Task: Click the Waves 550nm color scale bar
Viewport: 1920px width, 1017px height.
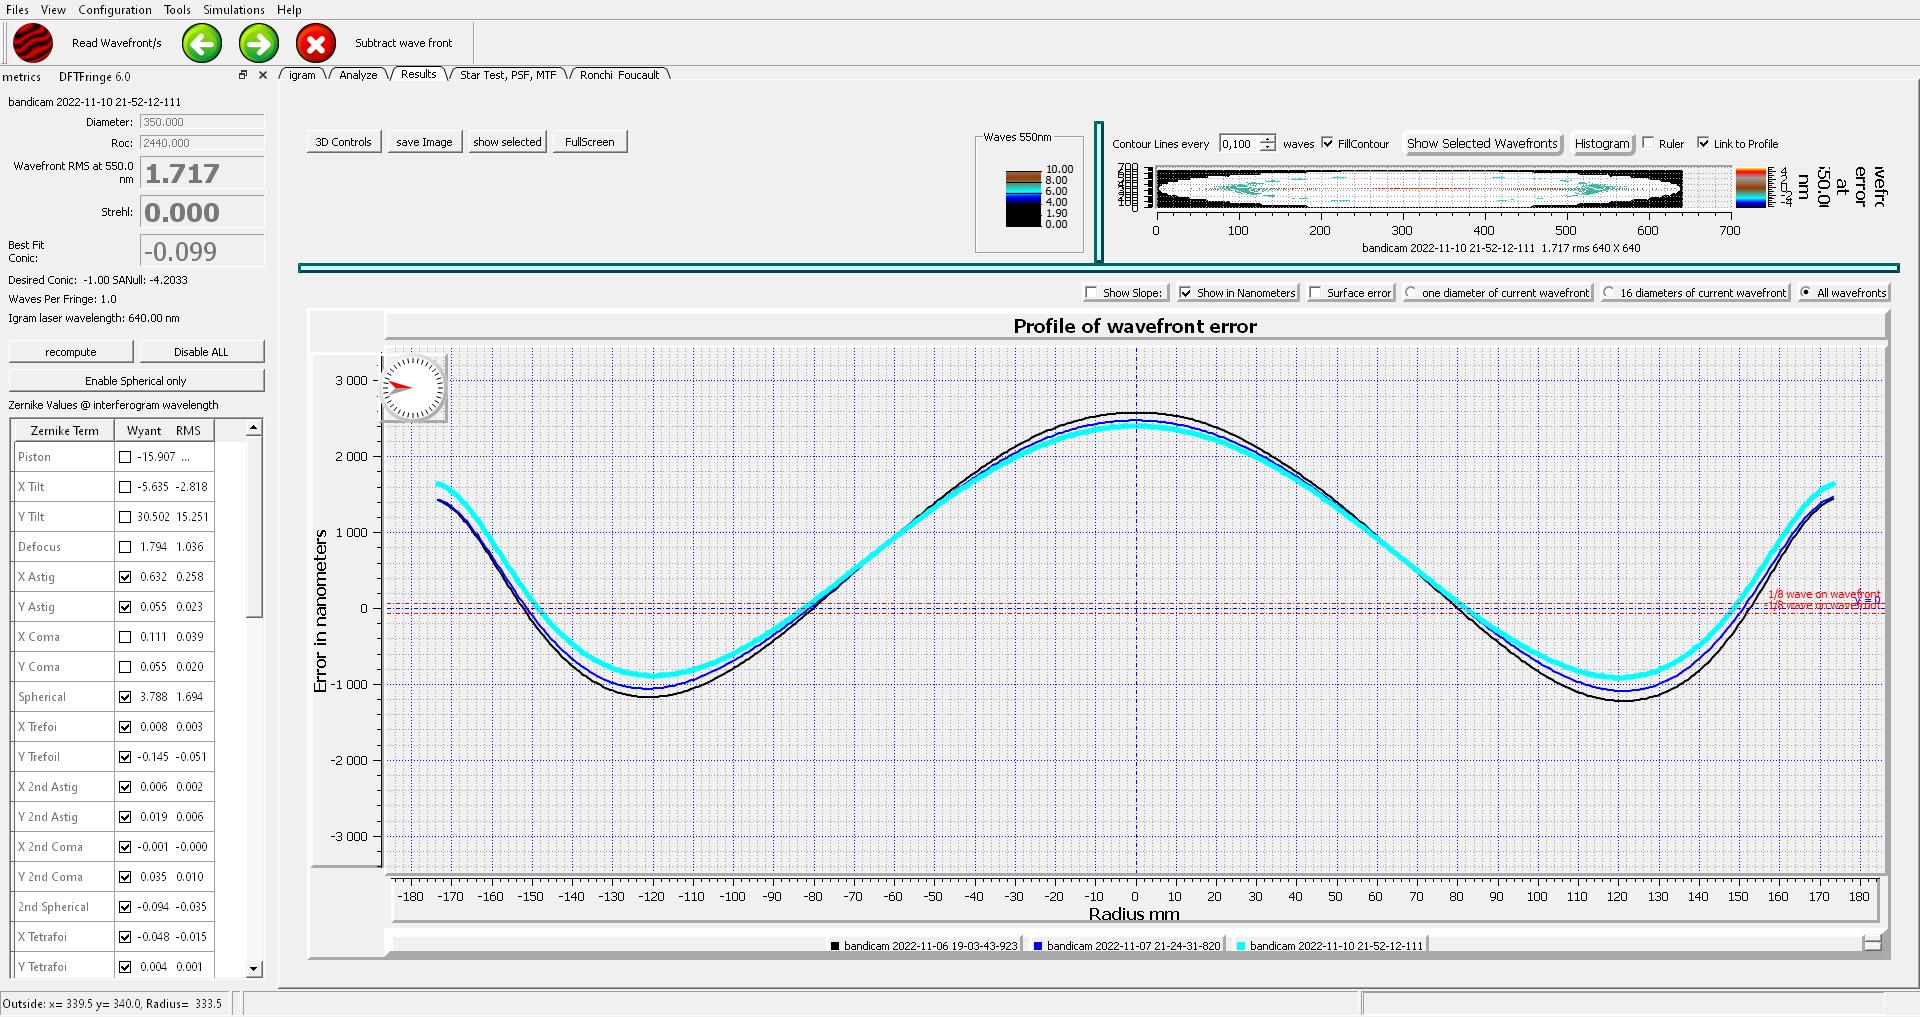Action: 1023,198
